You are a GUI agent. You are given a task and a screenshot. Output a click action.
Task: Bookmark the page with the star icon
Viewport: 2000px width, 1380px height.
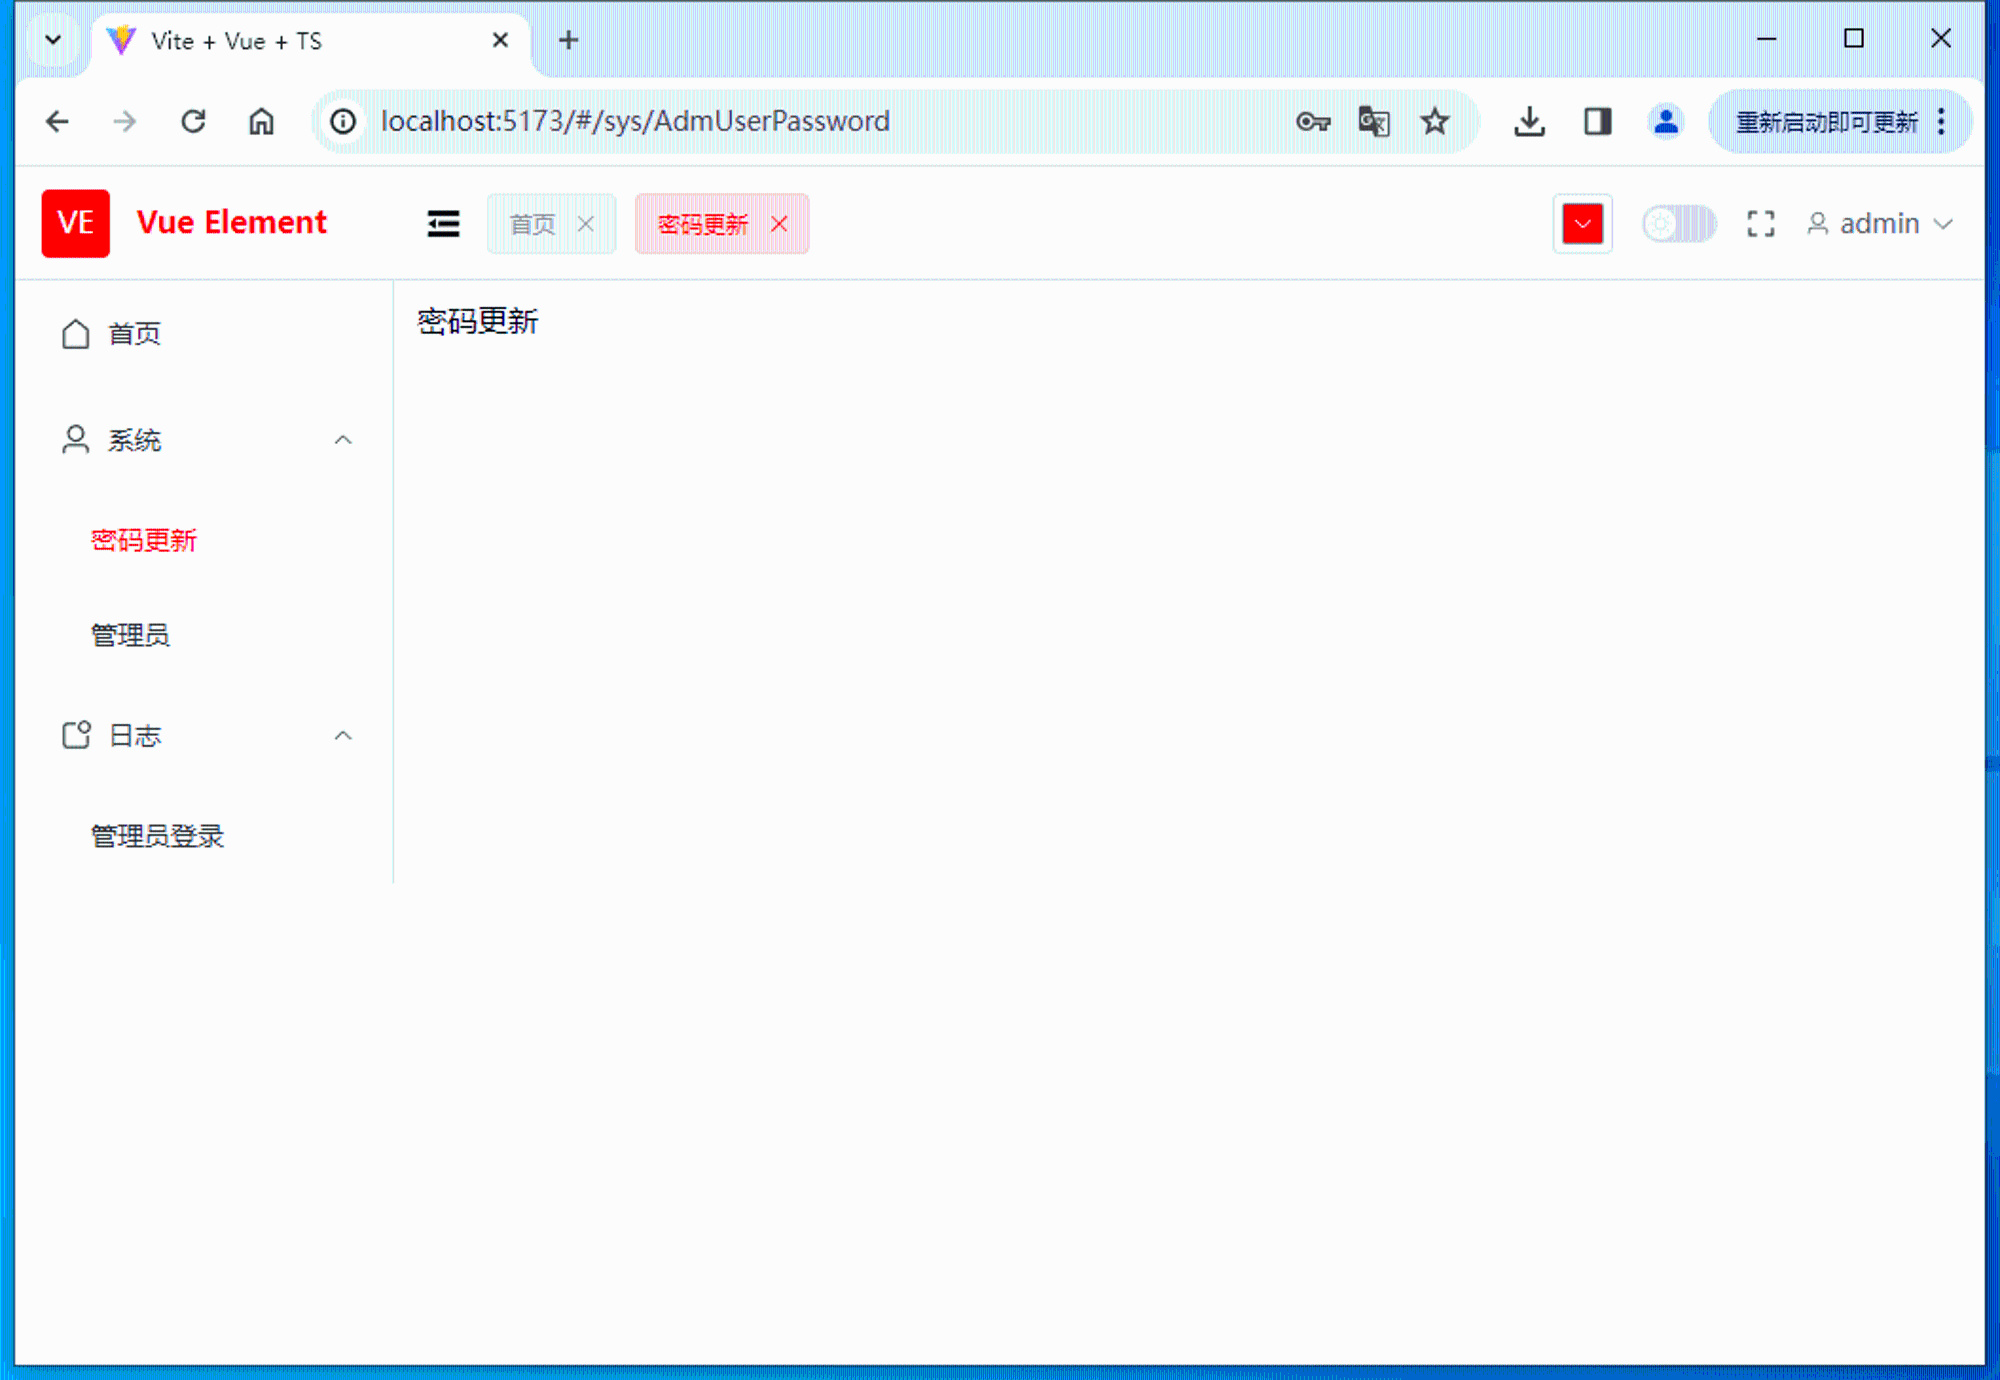pos(1435,122)
